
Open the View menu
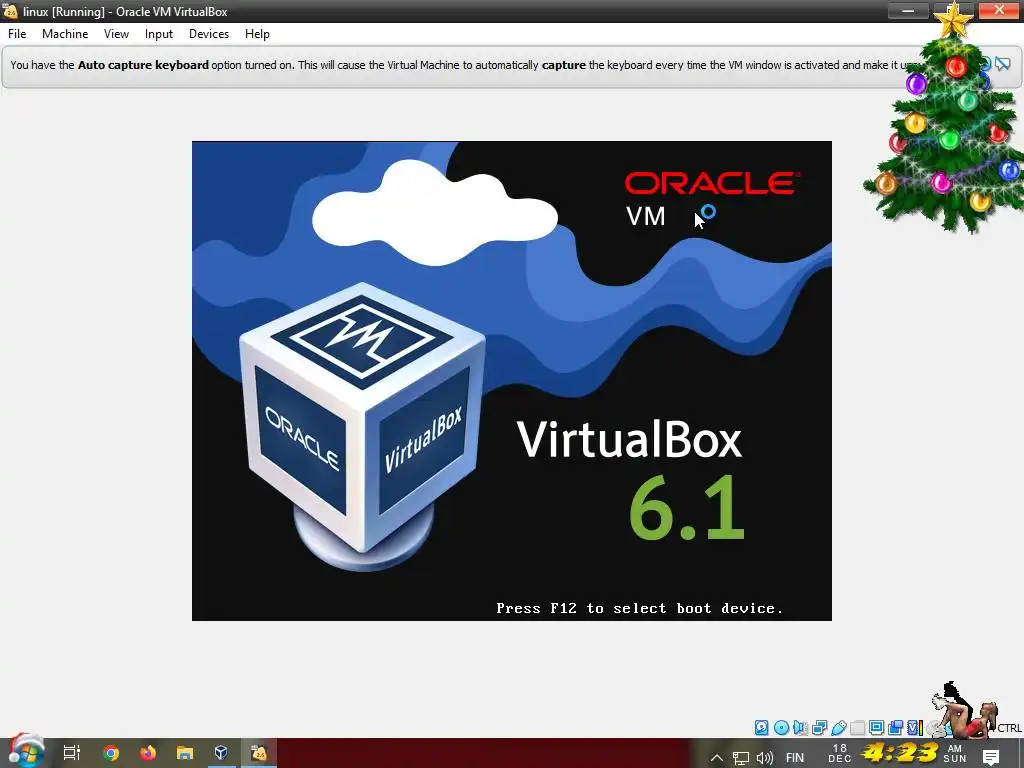coord(116,34)
